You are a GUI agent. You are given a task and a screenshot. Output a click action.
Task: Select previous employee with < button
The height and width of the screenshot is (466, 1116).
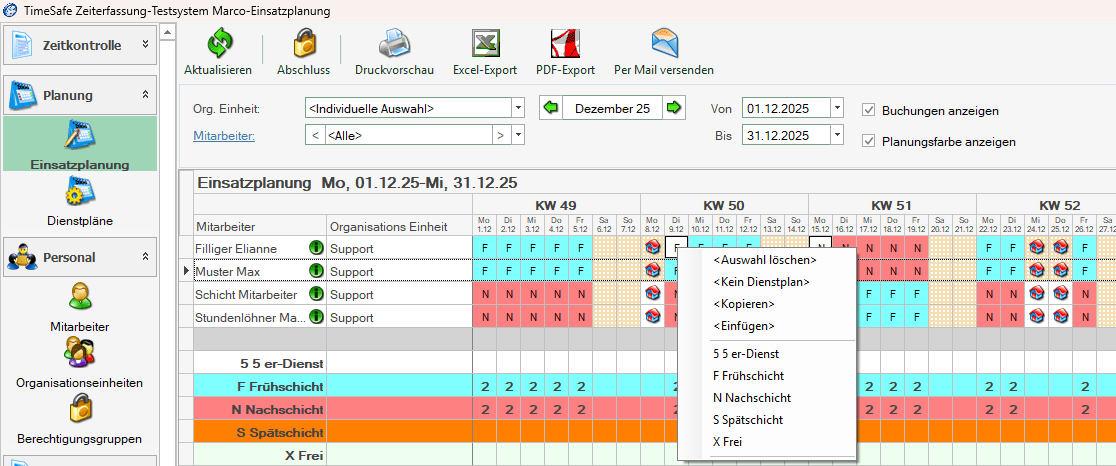tap(315, 134)
